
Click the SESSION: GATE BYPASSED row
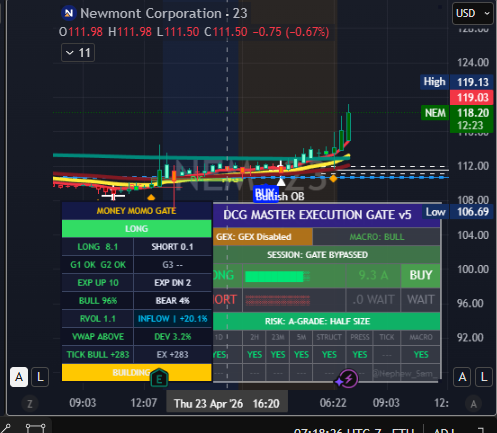pos(327,255)
